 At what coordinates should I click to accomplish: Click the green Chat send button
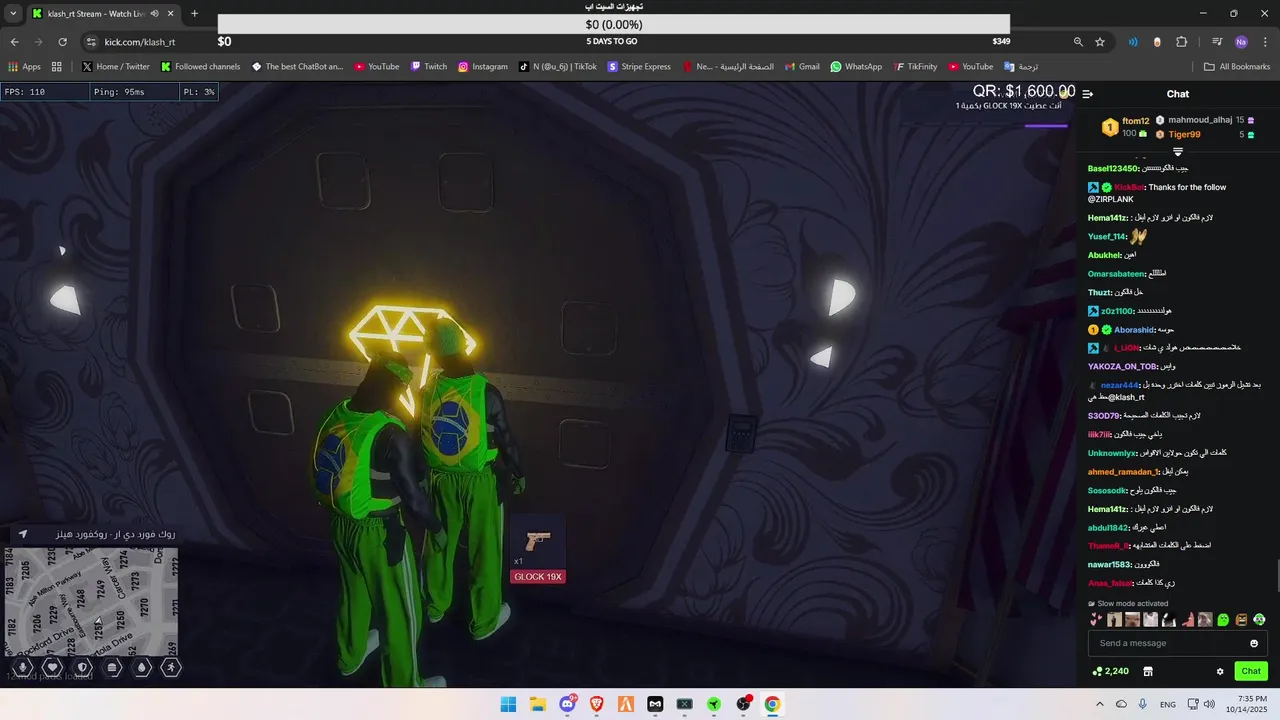(x=1251, y=671)
